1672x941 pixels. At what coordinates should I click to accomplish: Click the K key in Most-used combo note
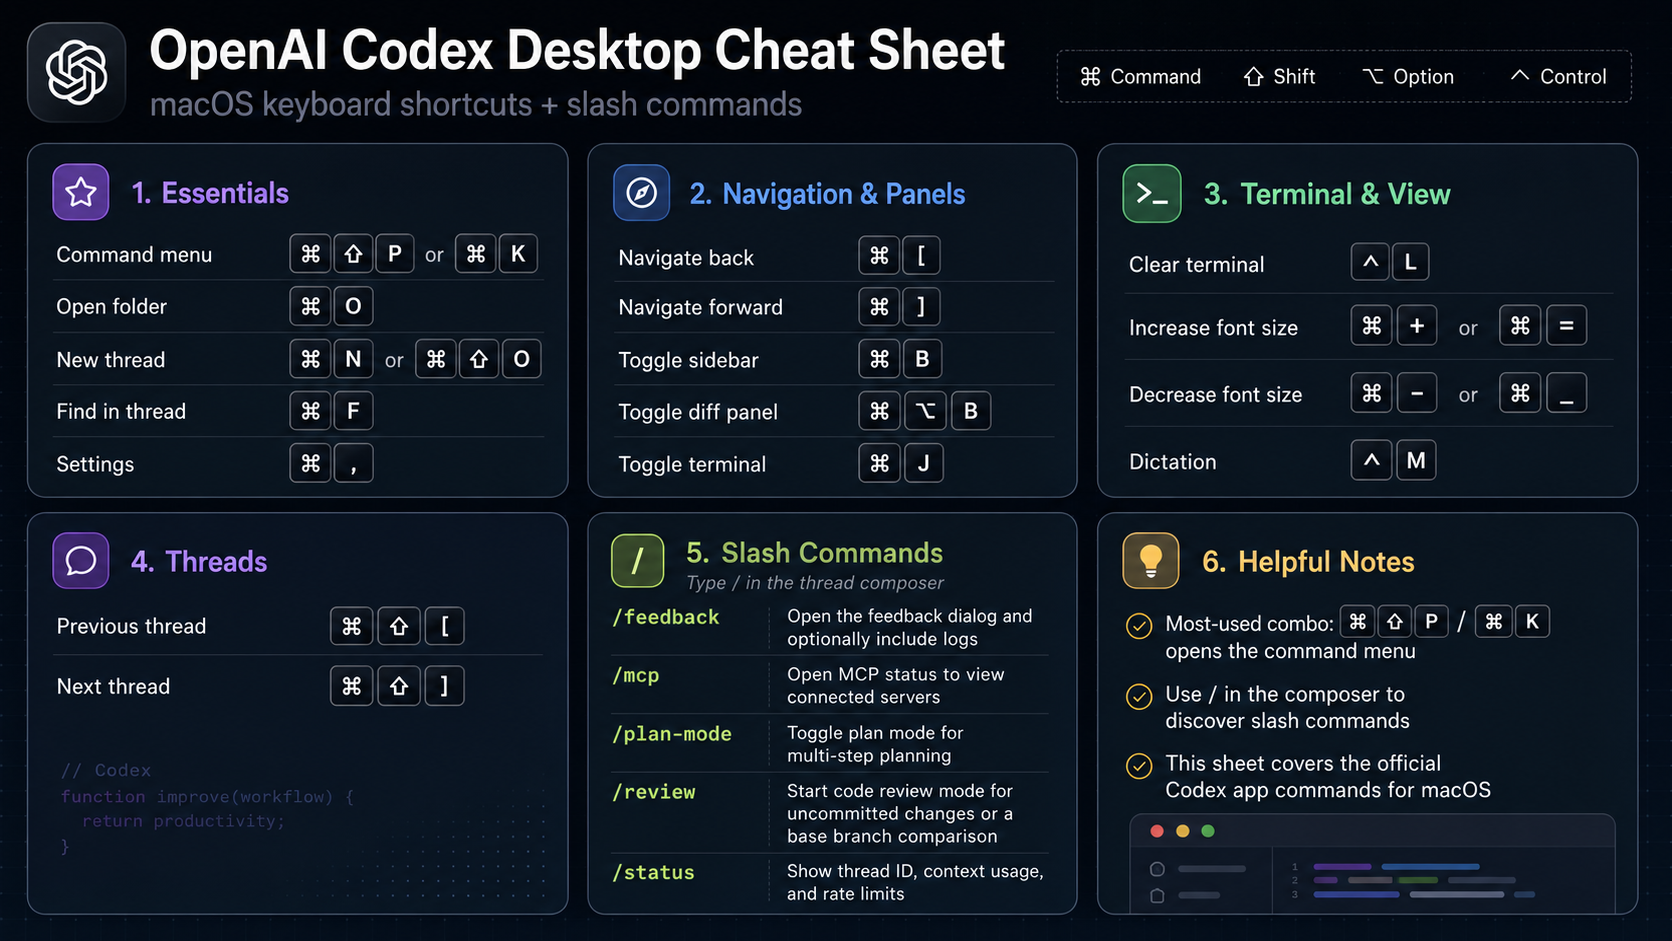click(1532, 622)
